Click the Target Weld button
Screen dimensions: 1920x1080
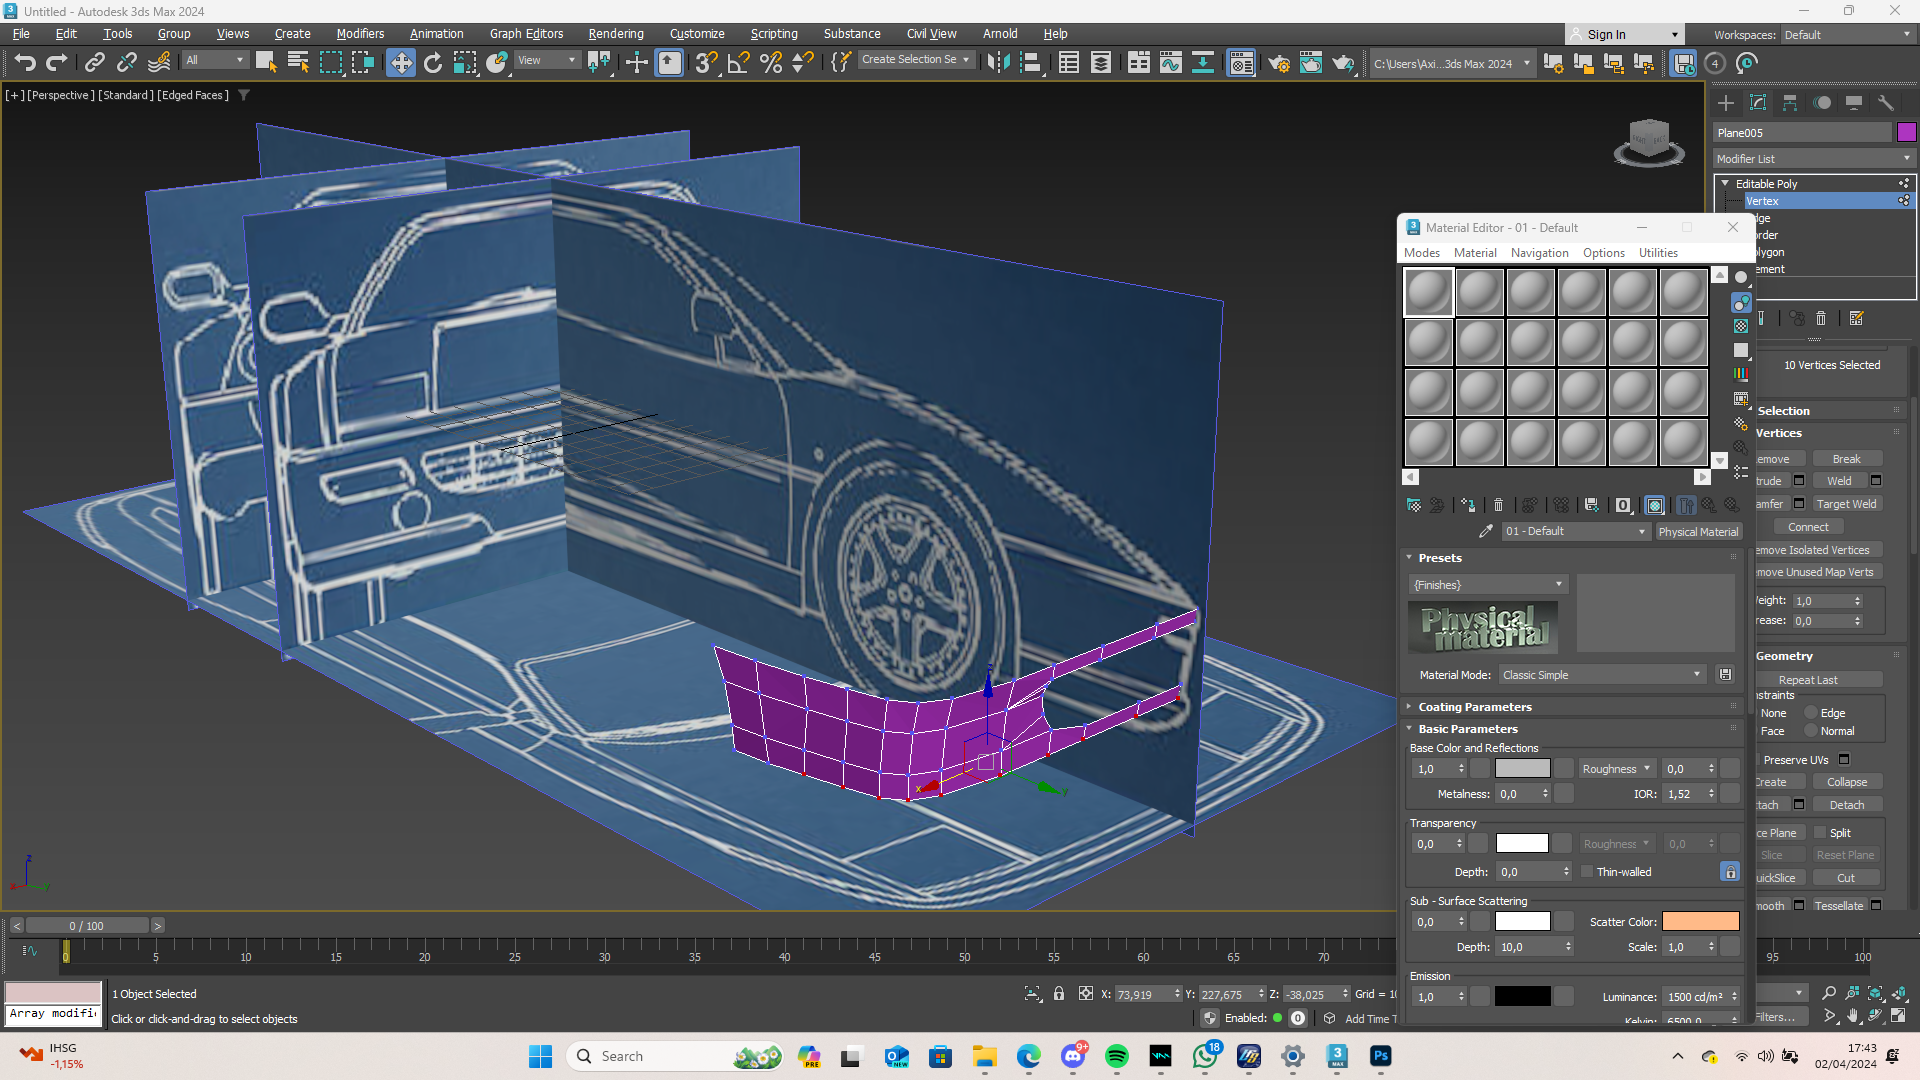[x=1846, y=504]
